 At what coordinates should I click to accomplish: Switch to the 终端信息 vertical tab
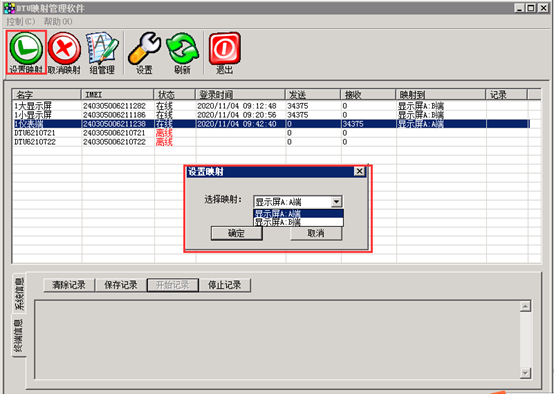click(19, 335)
